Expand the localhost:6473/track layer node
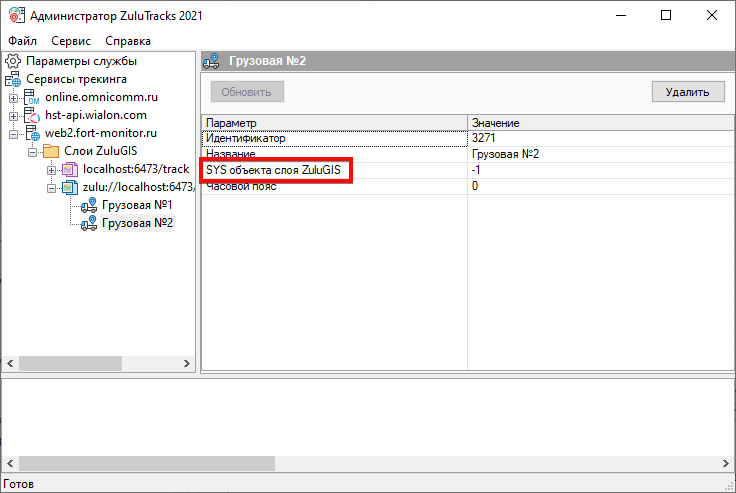 click(51, 169)
